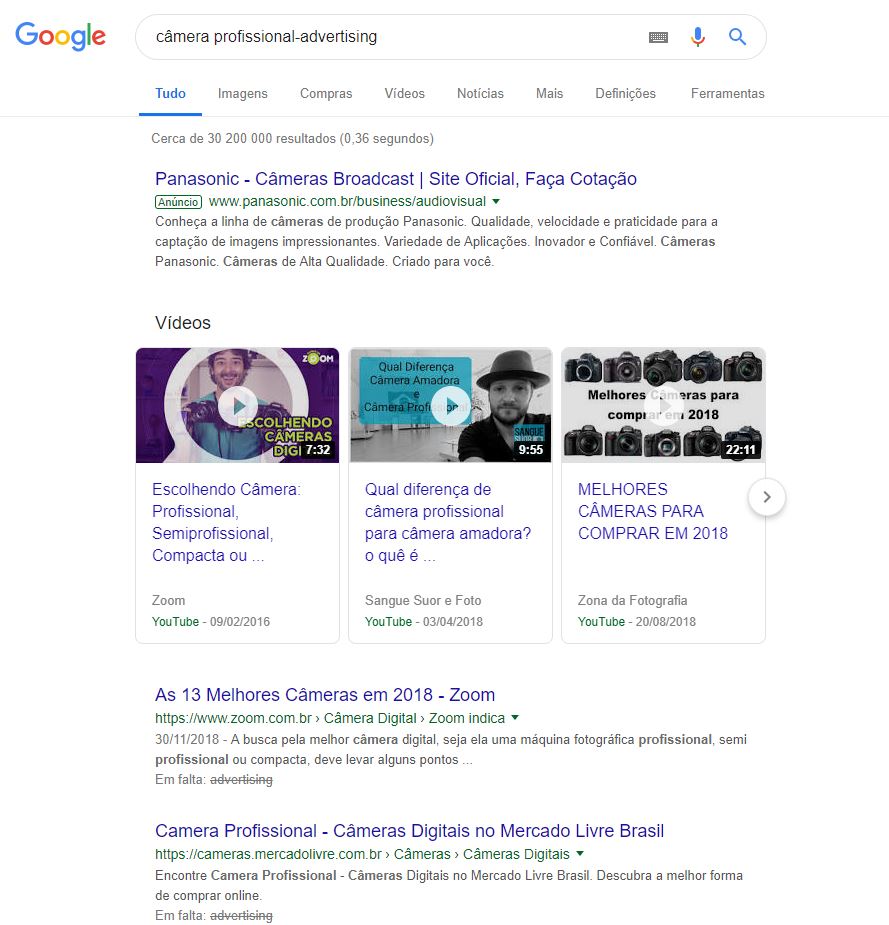Image resolution: width=889 pixels, height=925 pixels.
Task: Click the Google logo
Action: tap(60, 37)
